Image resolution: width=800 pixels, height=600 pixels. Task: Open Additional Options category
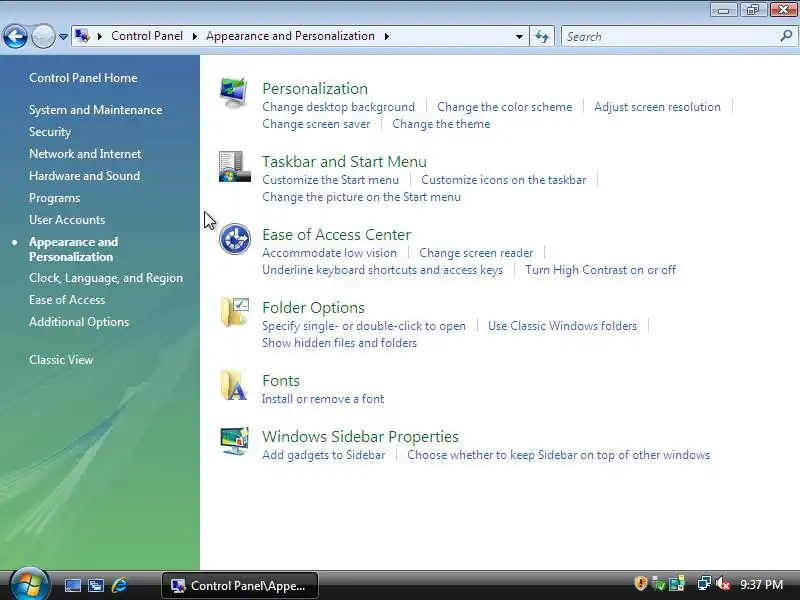[79, 322]
